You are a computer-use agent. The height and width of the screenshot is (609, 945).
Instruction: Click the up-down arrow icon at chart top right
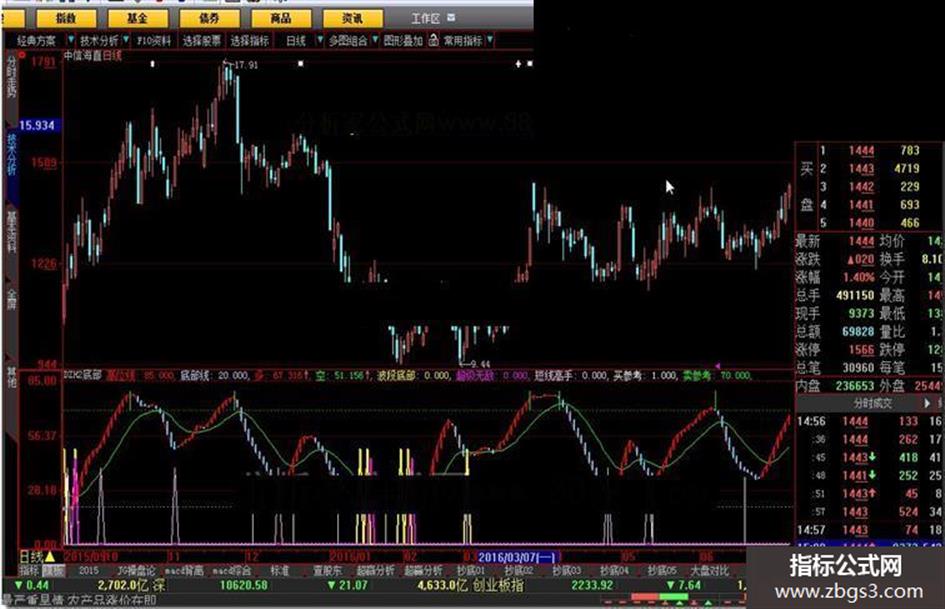pos(518,63)
